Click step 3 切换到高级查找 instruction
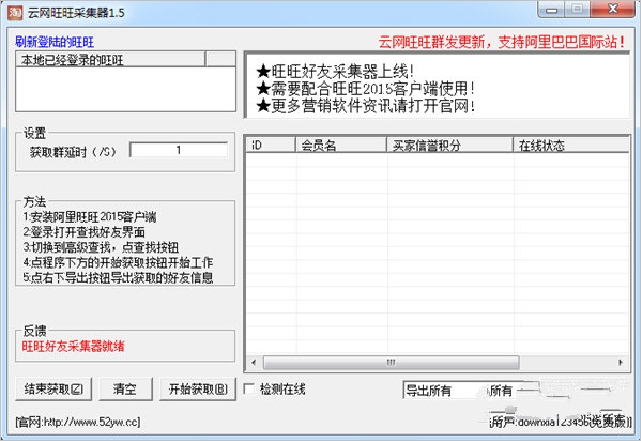Image resolution: width=641 pixels, height=441 pixels. 101,247
